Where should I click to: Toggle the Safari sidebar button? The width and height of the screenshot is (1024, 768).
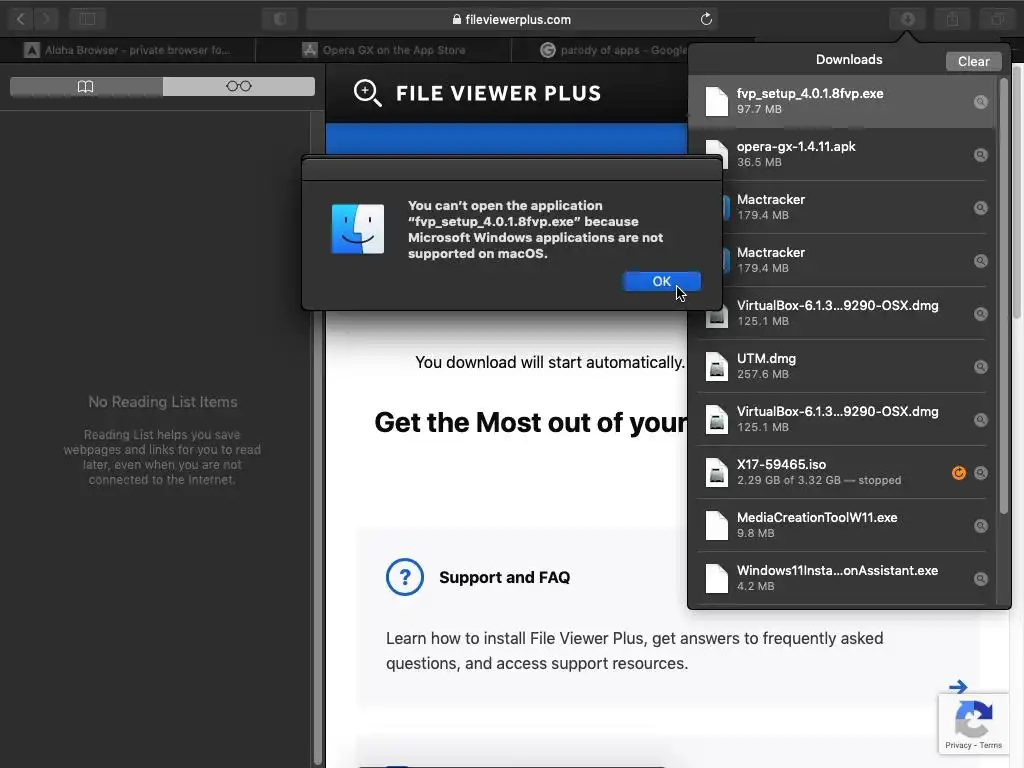coord(88,19)
